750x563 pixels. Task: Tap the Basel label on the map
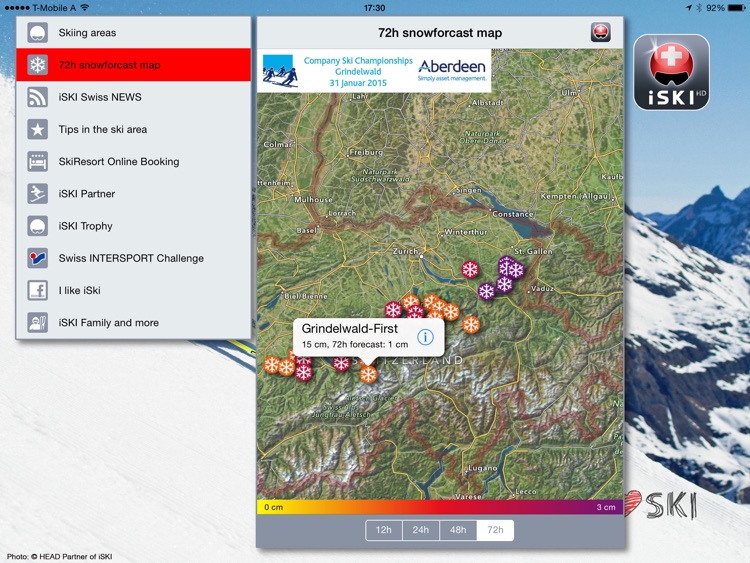coord(306,230)
